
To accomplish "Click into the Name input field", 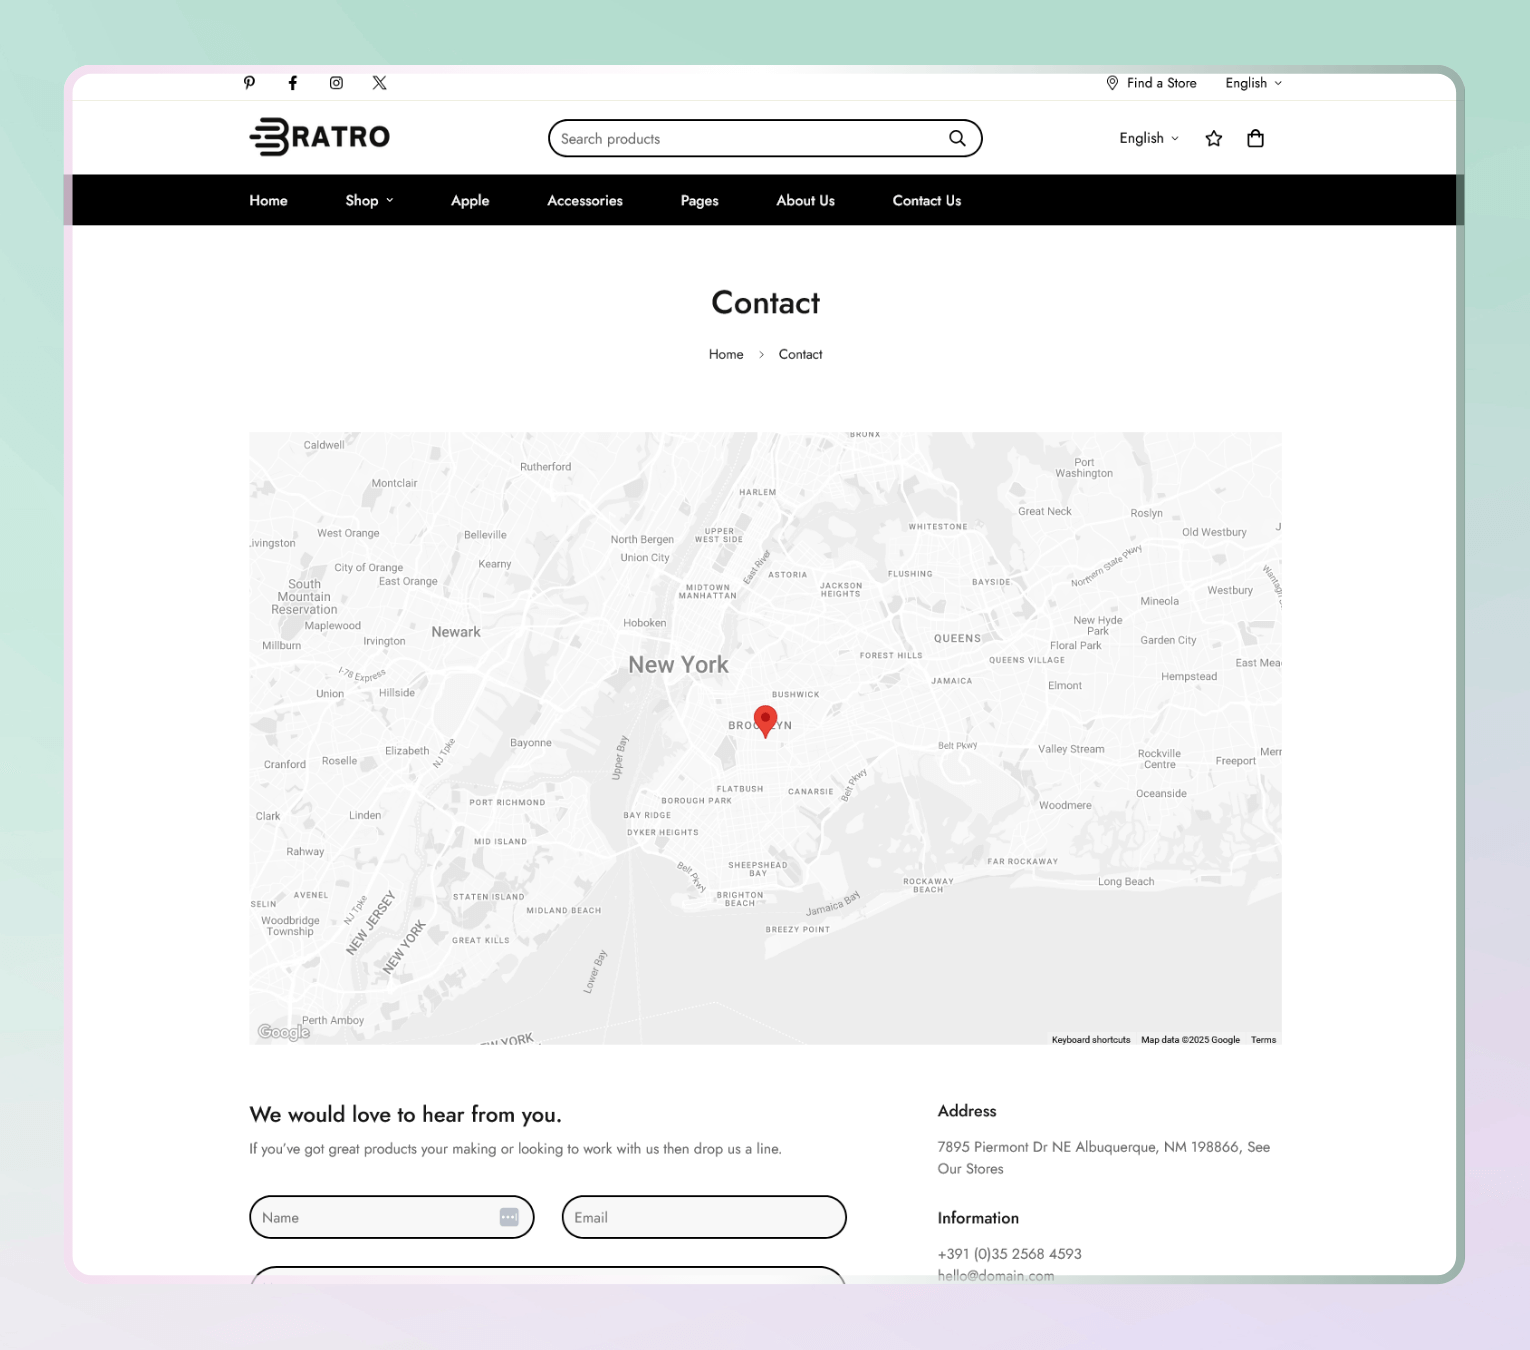I will coord(391,1217).
